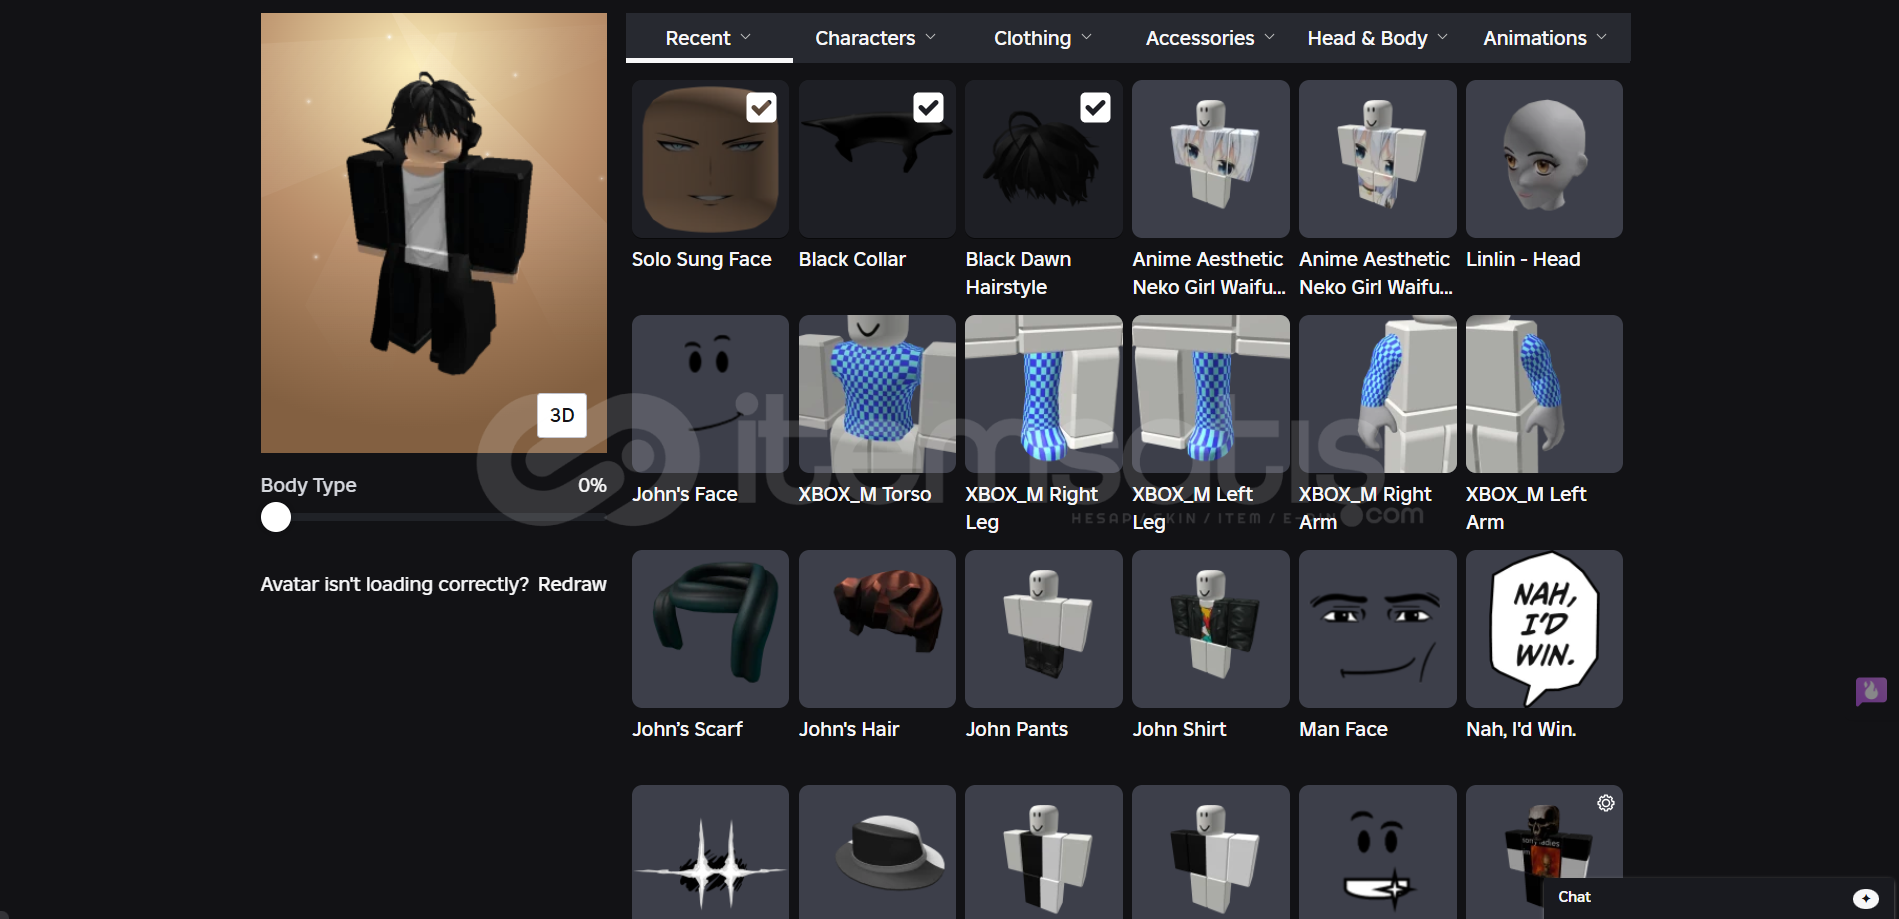Equip the John Pants item
Viewport: 1899px width, 919px height.
[x=1044, y=629]
